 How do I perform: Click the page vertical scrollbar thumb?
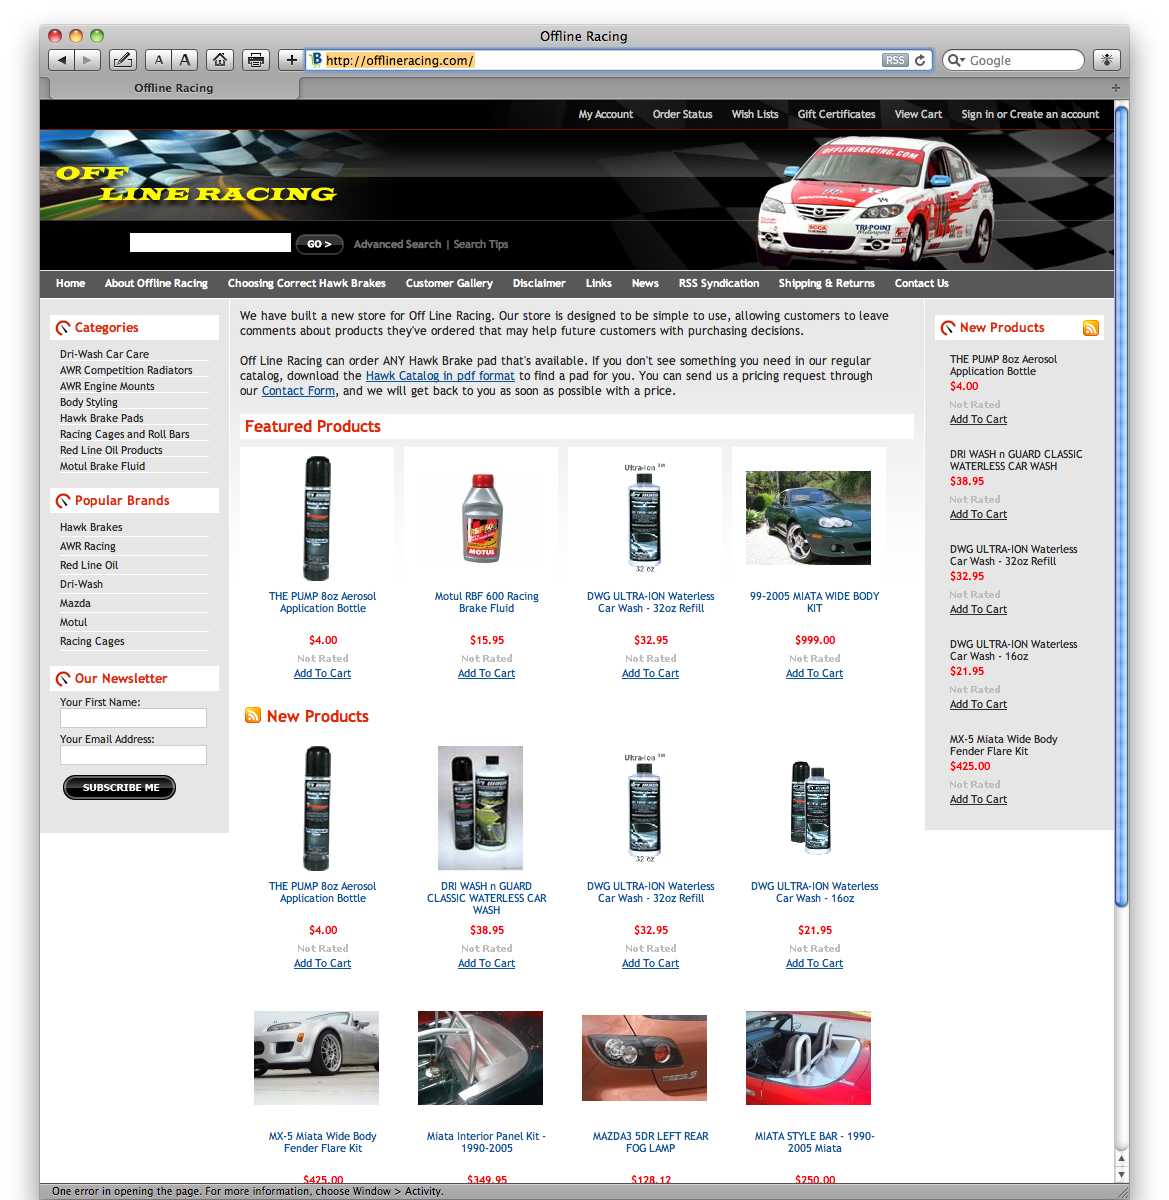pos(1121,505)
